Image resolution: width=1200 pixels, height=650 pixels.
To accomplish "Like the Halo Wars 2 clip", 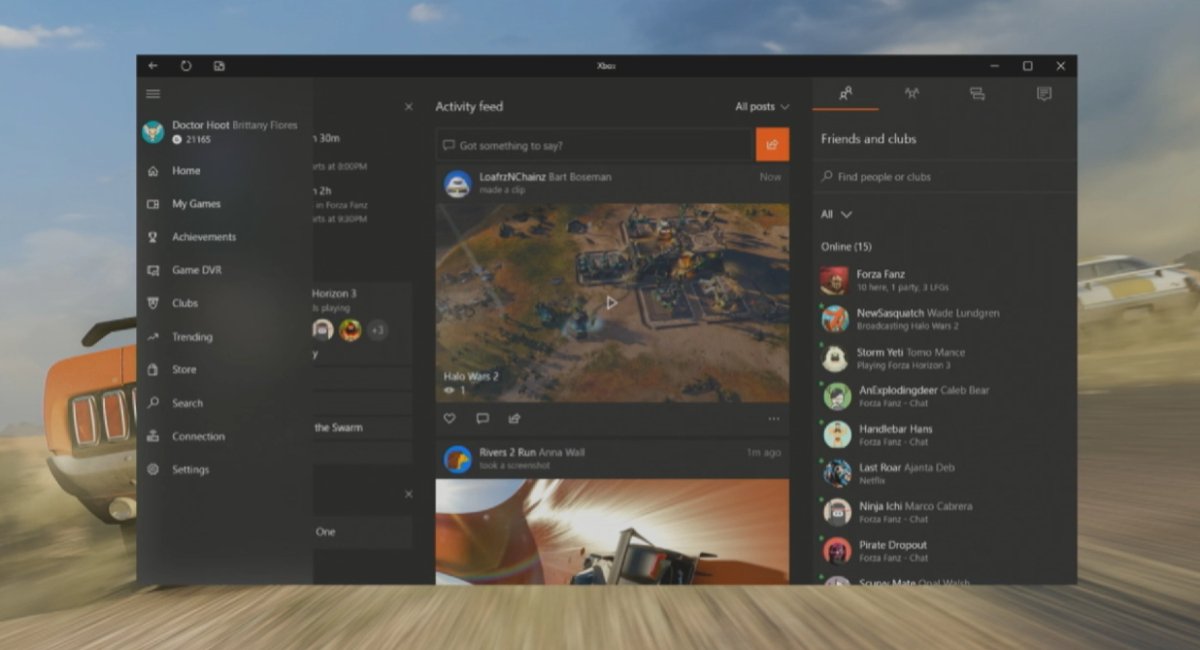I will point(450,418).
